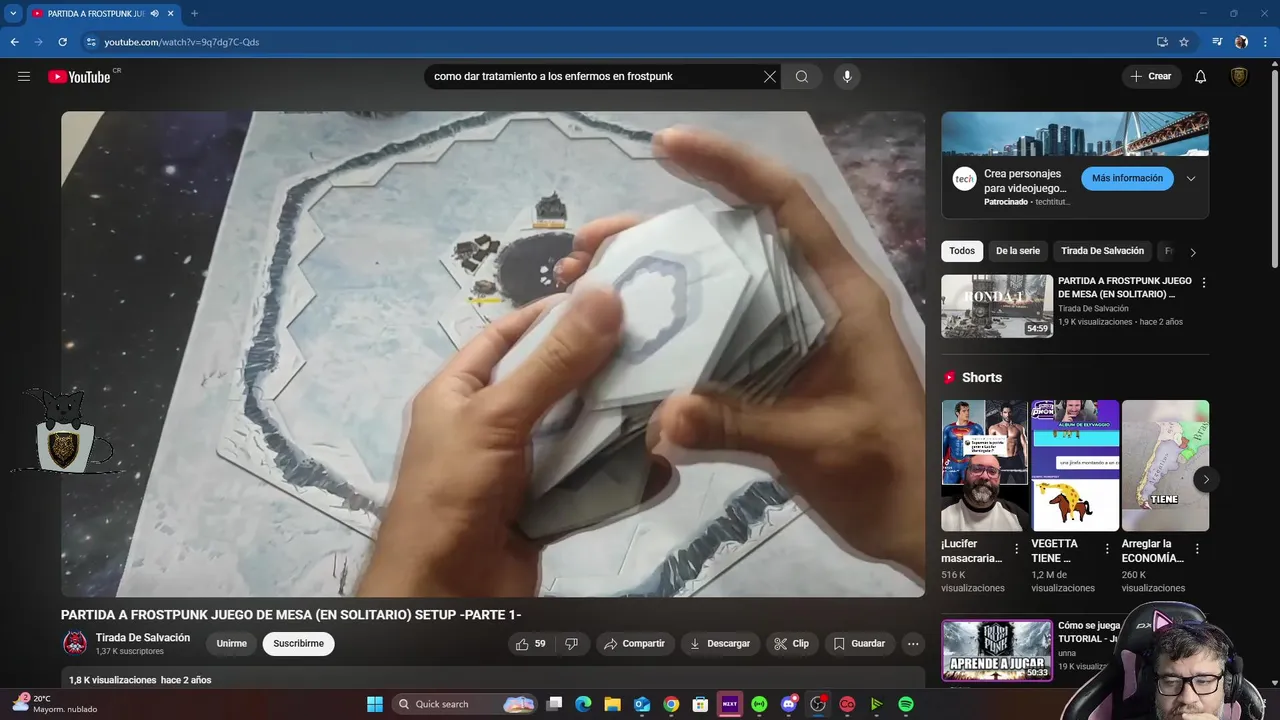Screen dimensions: 1280x720
Task: Open OBS Studio from the taskbar
Action: [x=818, y=704]
